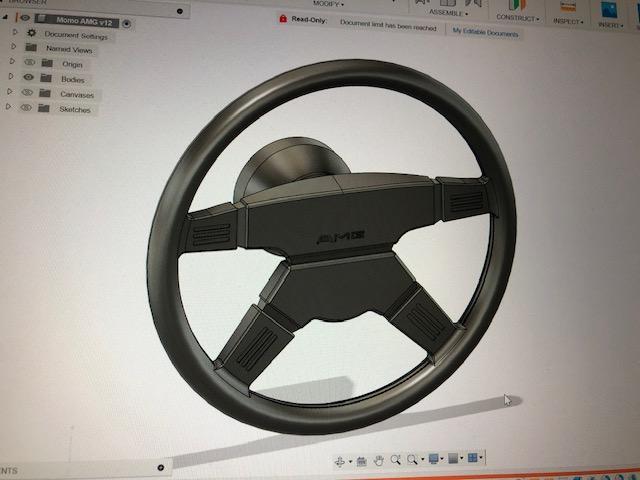Open the Display Settings dropdown arrow

[x=442, y=459]
